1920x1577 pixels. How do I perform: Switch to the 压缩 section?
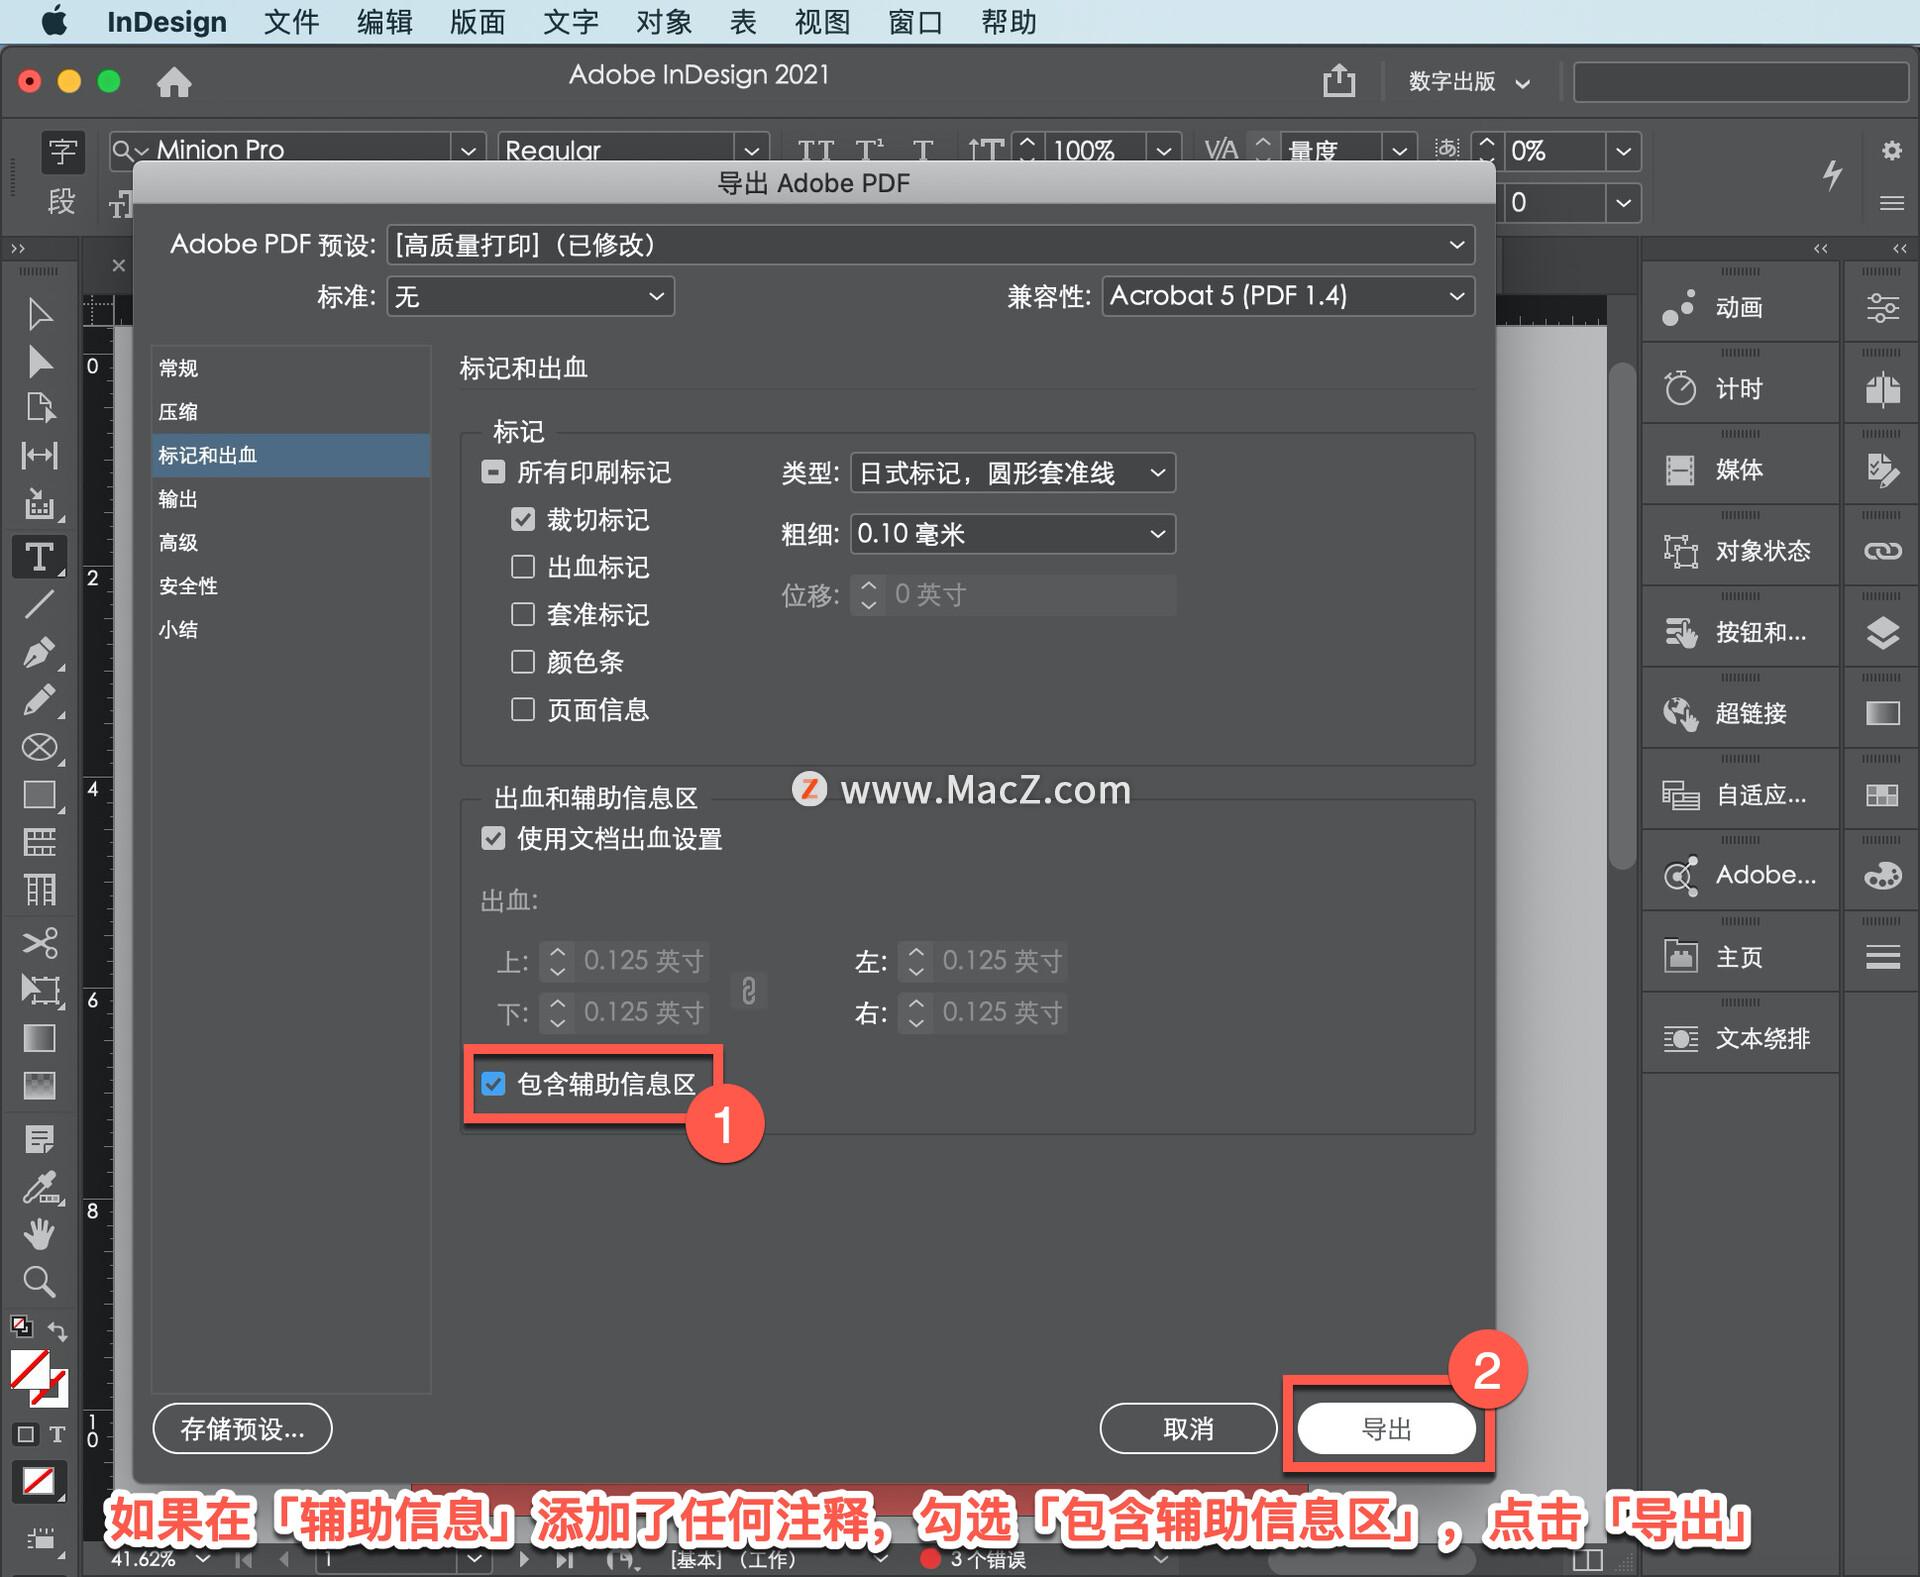(x=290, y=412)
